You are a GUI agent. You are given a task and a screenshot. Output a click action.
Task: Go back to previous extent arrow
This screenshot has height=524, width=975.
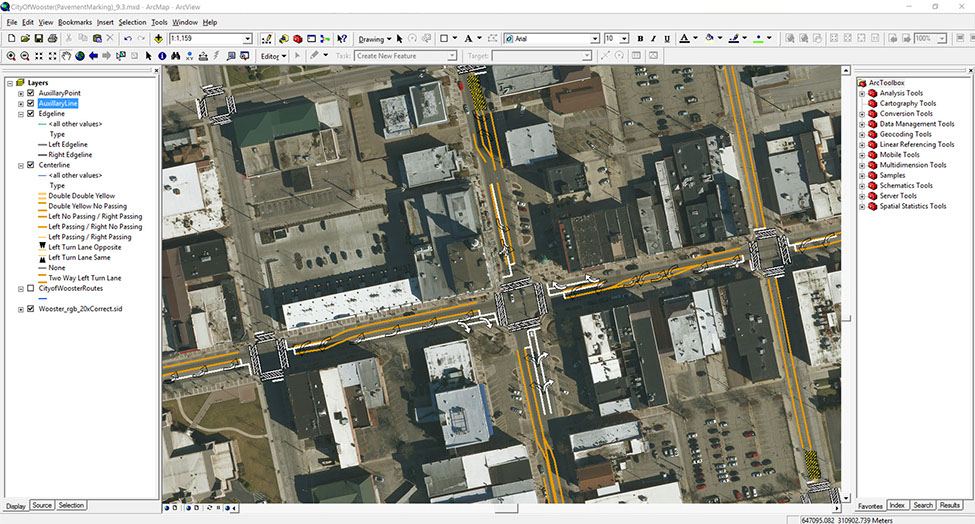point(94,56)
